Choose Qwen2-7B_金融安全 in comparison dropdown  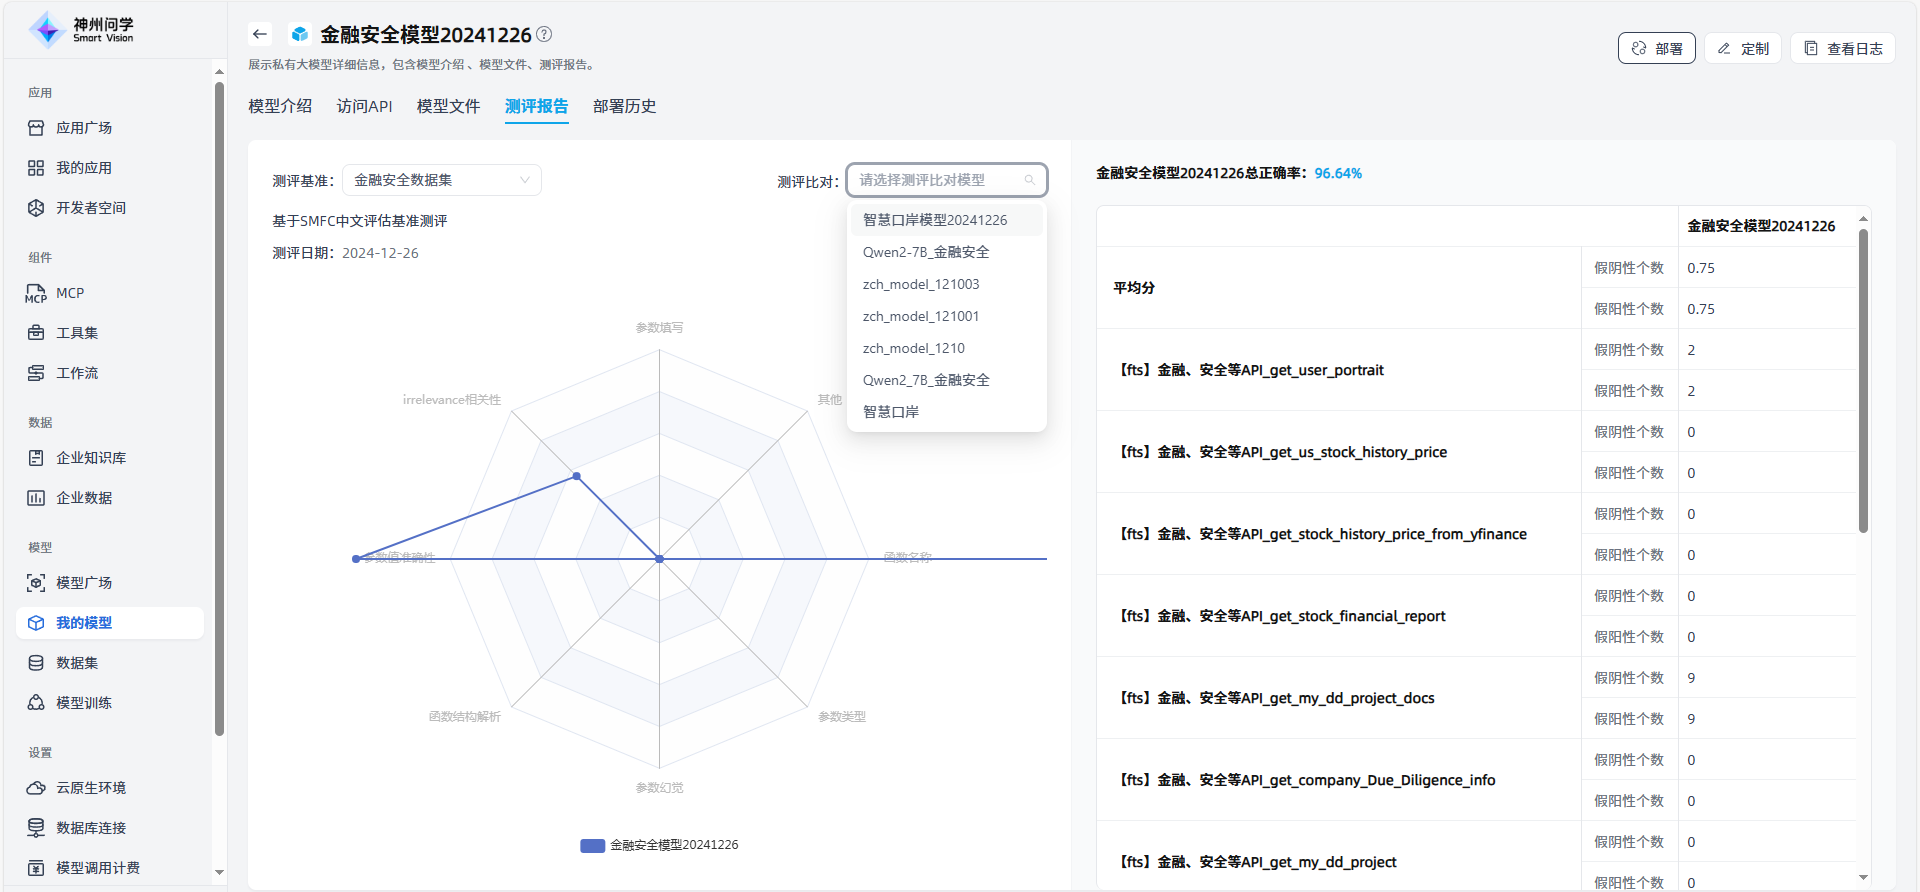[x=926, y=252]
